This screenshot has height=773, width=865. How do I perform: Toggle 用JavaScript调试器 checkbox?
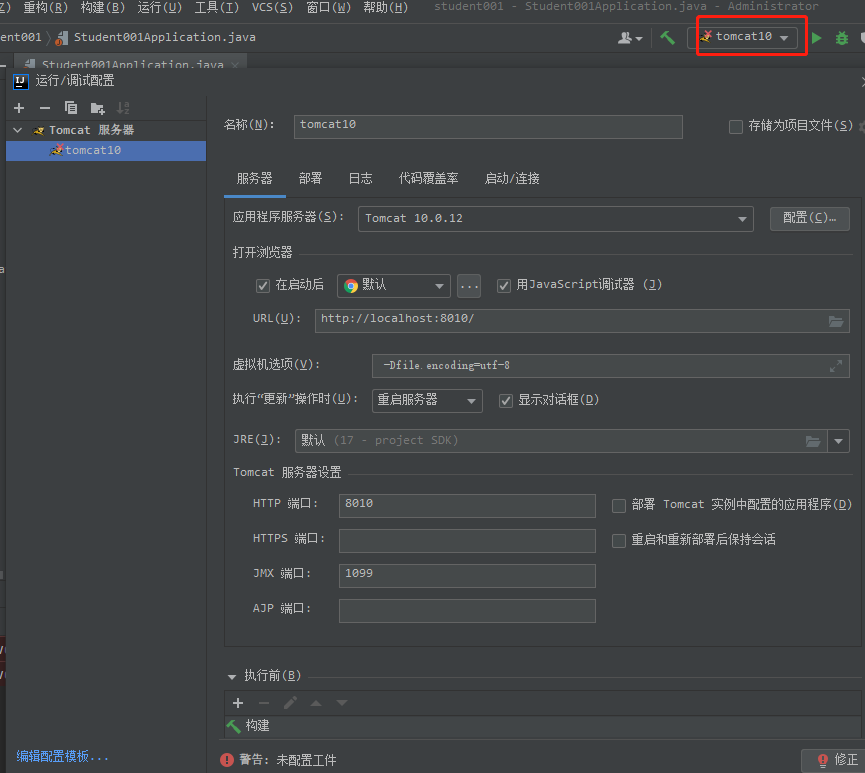click(504, 286)
